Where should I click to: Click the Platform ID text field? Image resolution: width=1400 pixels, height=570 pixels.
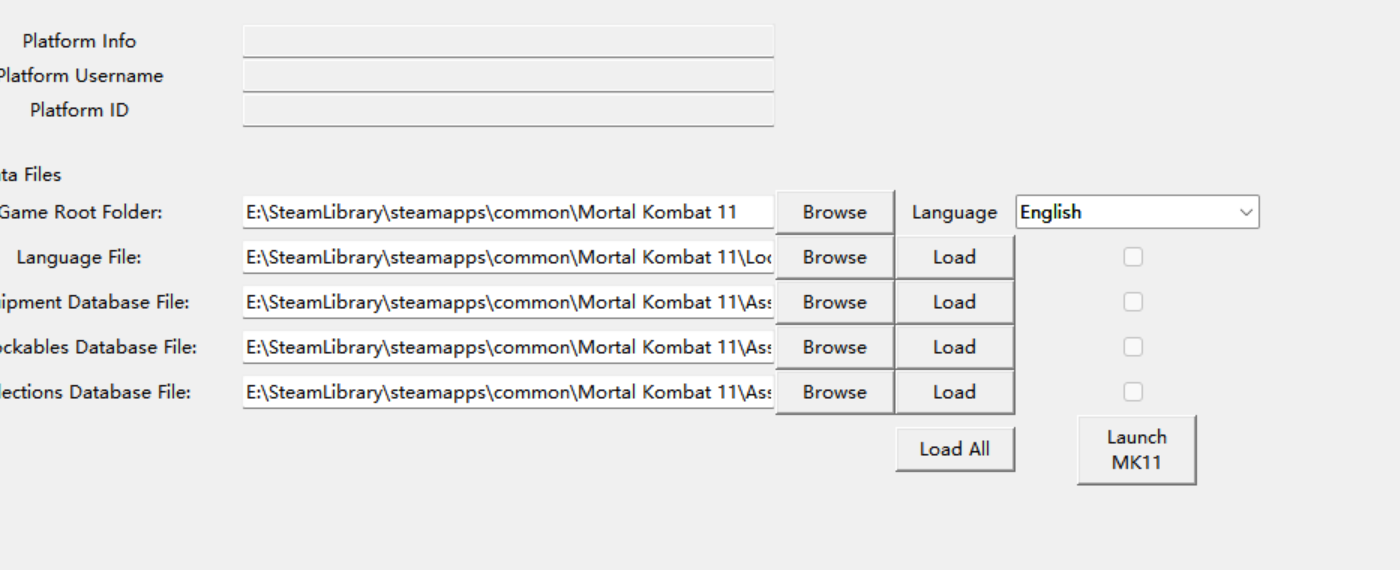click(x=508, y=110)
